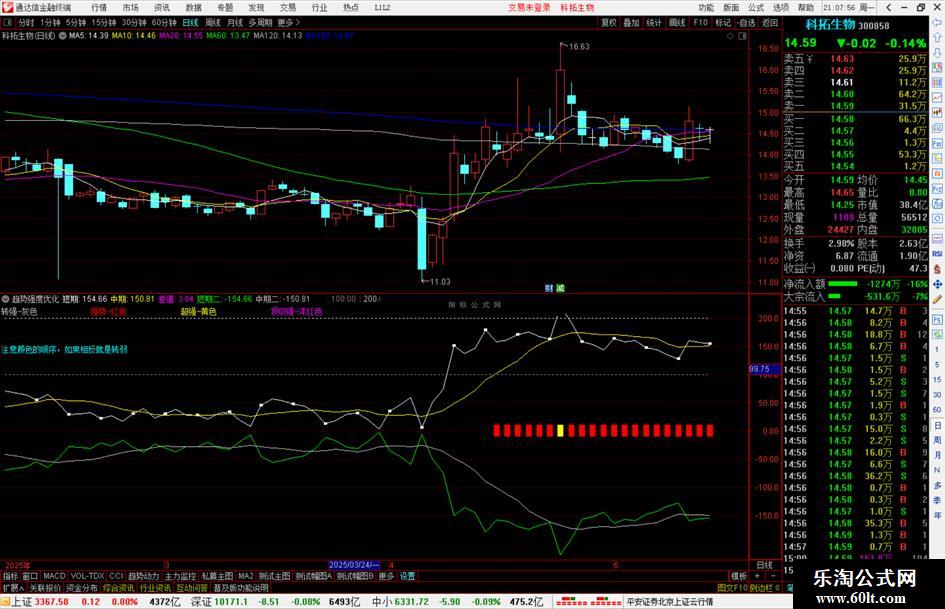Viewport: 945px width, 609px height.
Task: Click the 图文F10 button at bottom right
Action: (x=732, y=587)
